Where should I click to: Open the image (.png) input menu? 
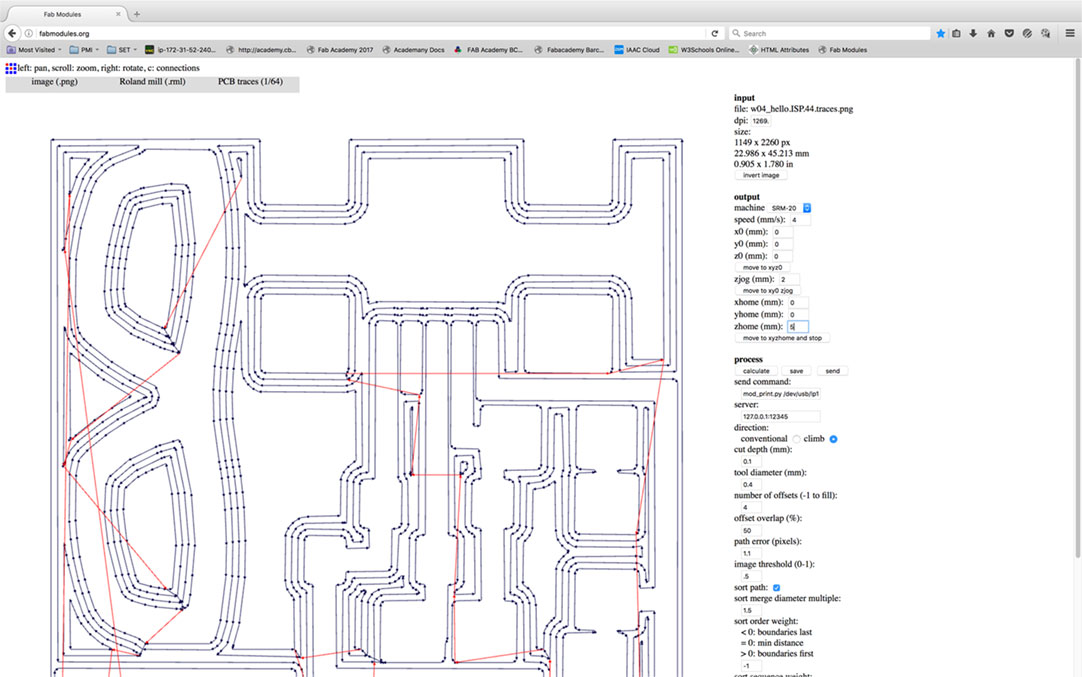55,81
